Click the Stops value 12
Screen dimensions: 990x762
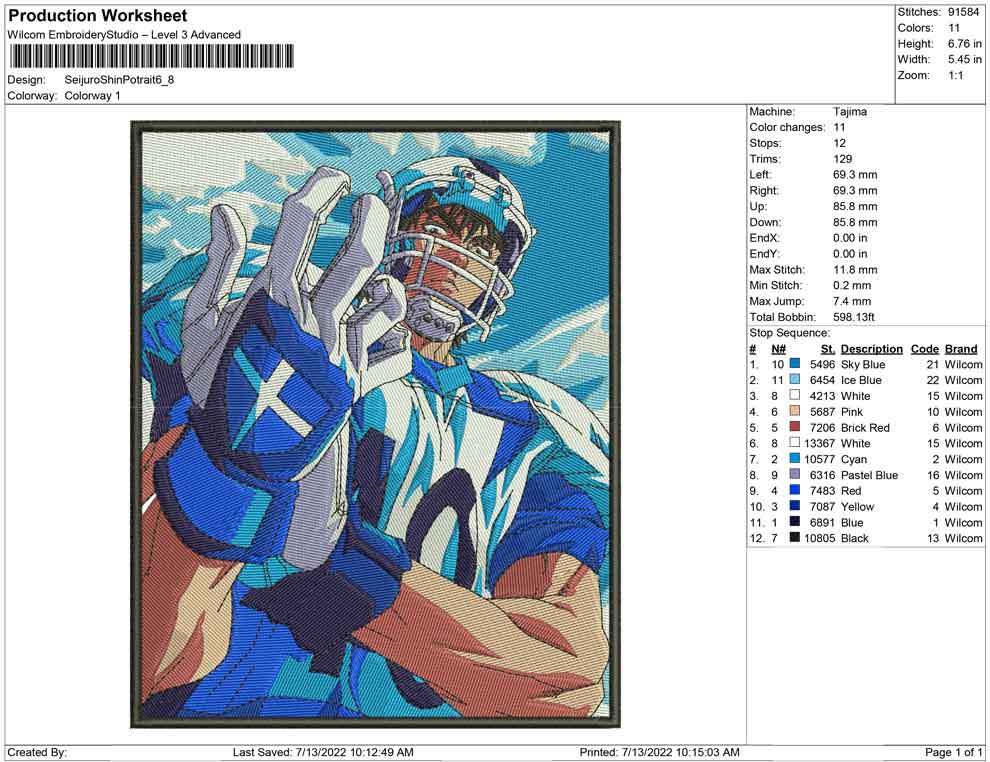(x=839, y=143)
